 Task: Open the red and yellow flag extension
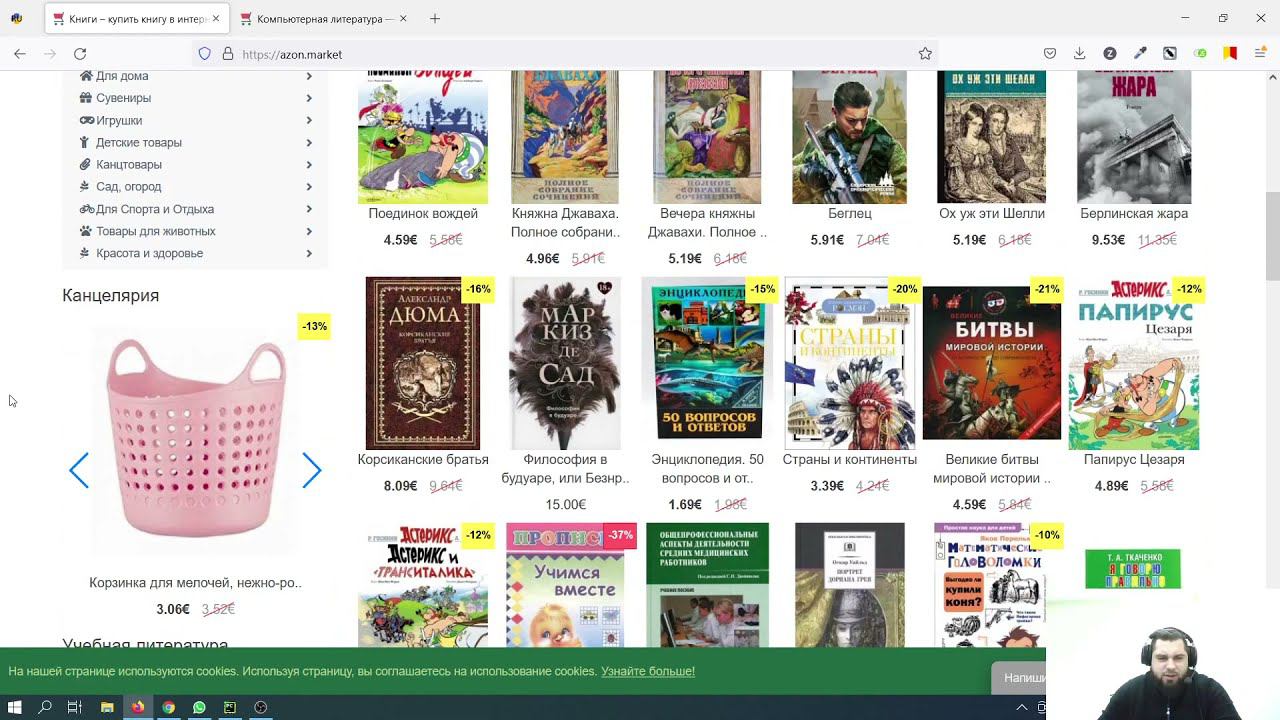click(1230, 54)
